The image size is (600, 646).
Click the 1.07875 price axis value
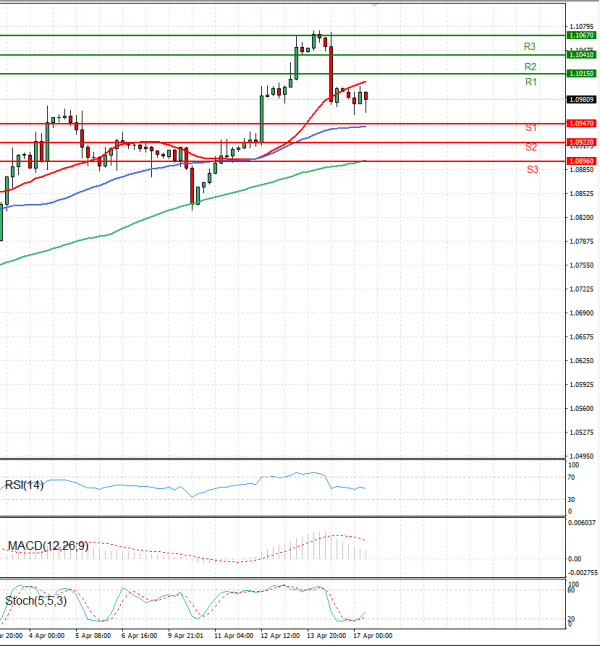(581, 241)
